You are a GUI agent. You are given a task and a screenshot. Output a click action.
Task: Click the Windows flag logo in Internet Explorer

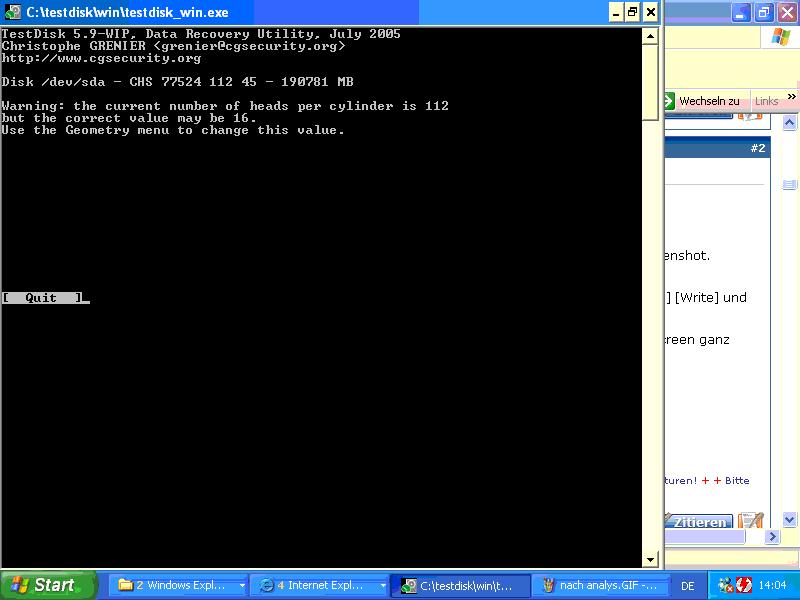point(780,37)
